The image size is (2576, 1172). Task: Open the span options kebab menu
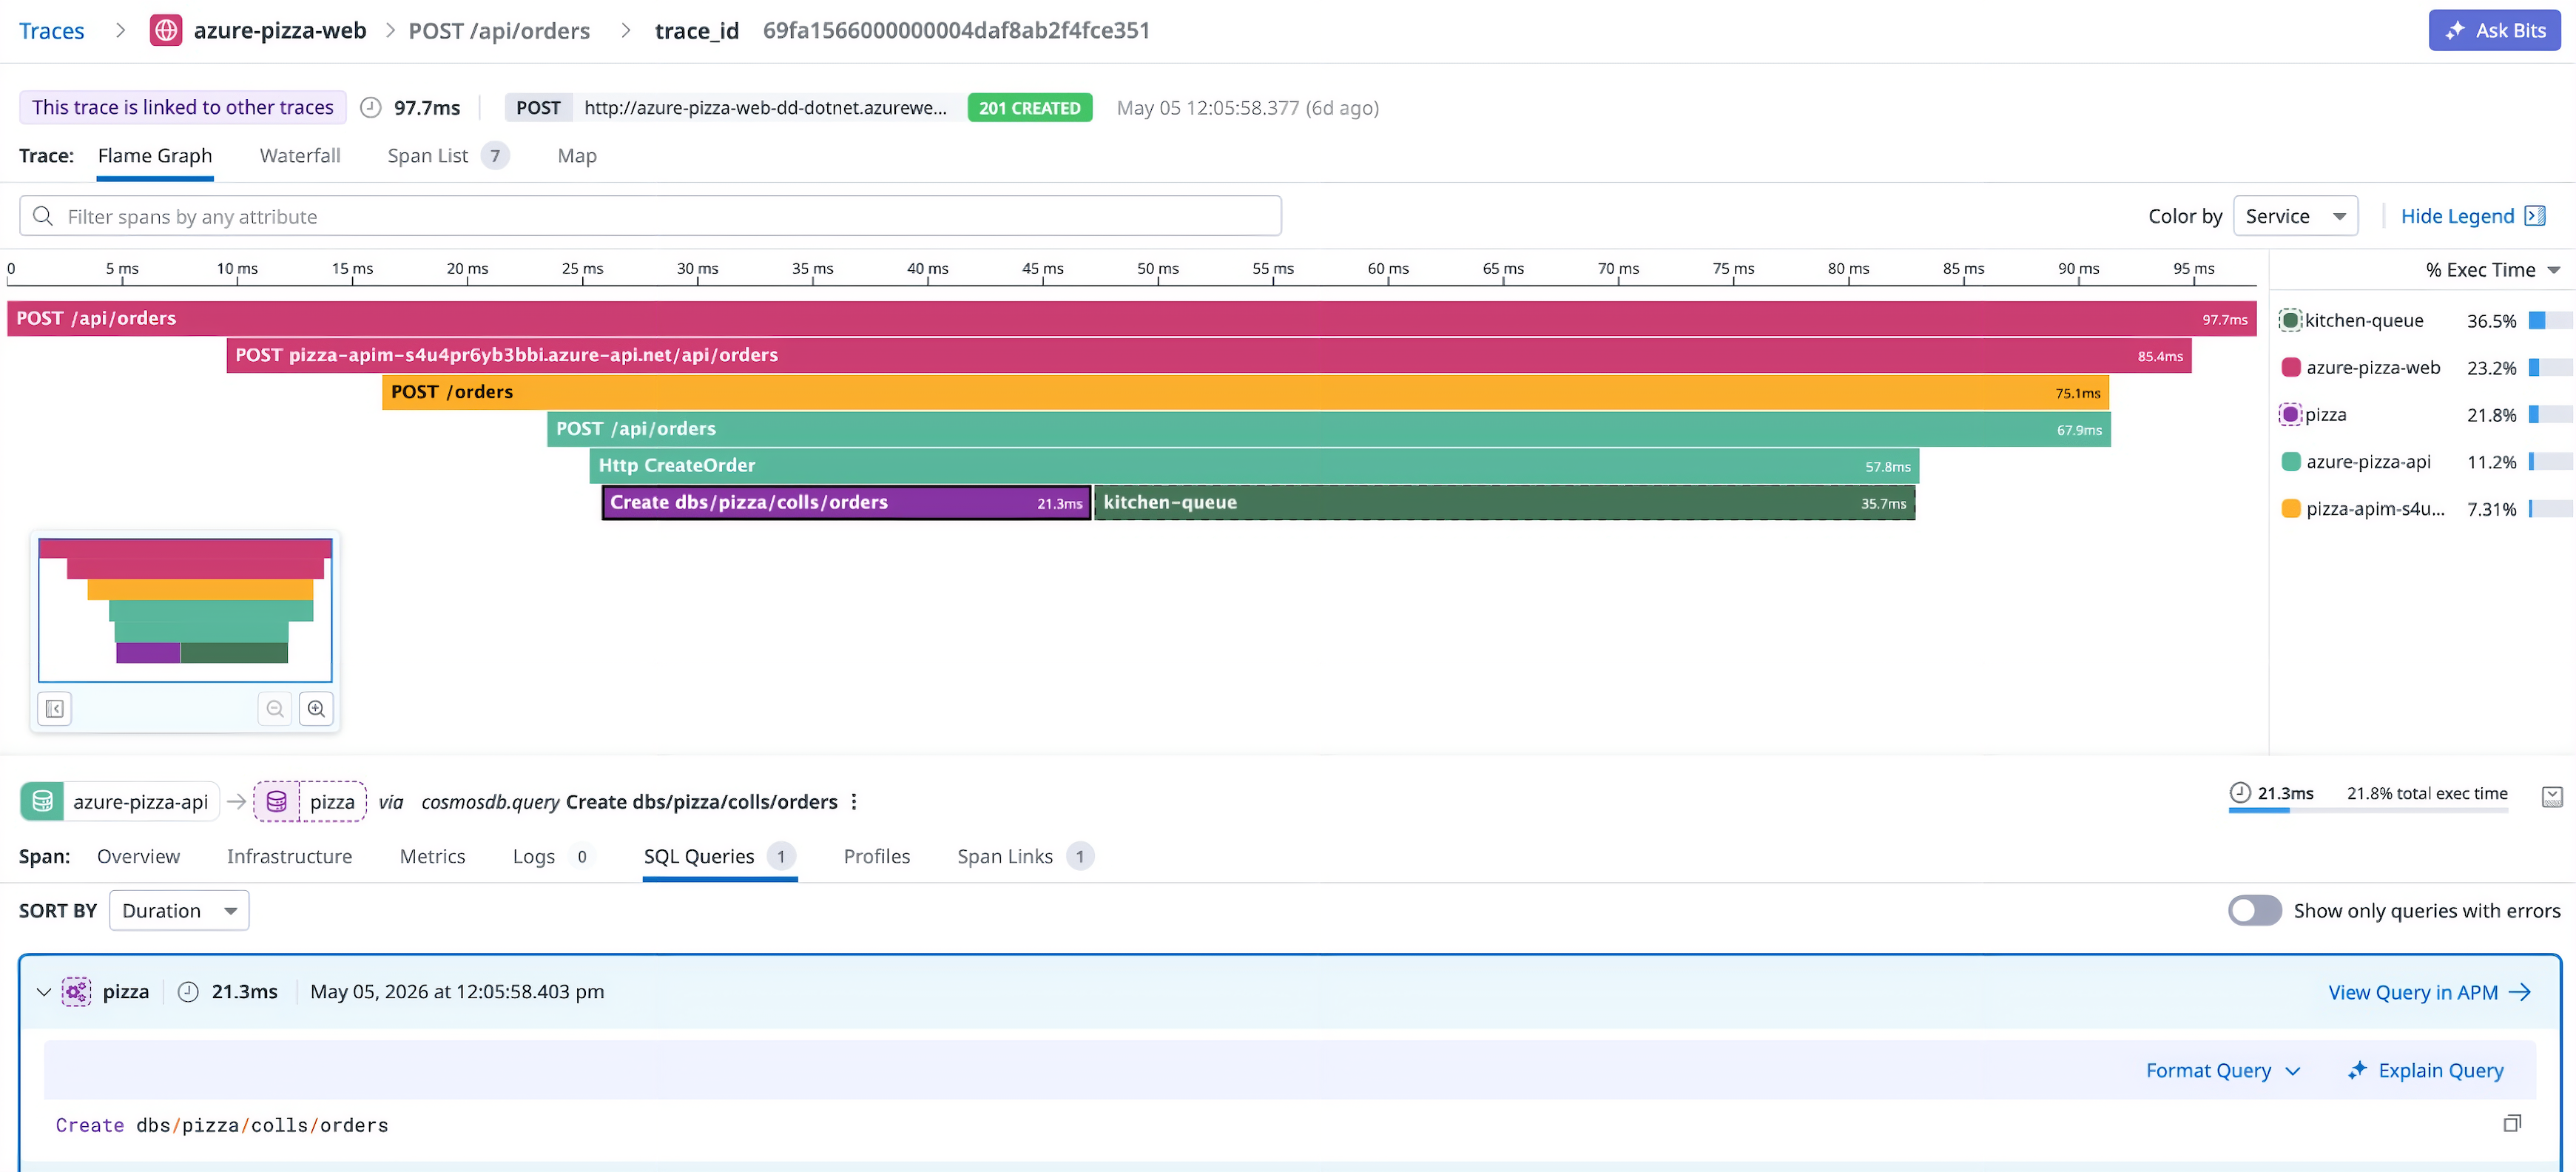854,801
